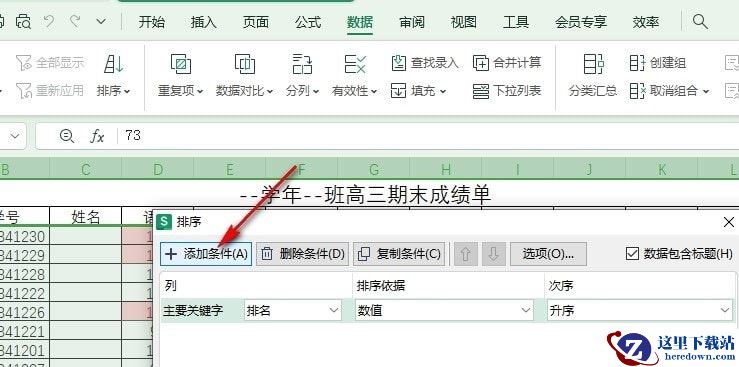The height and width of the screenshot is (367, 739).
Task: Click the print preview icon in quick toolbar
Action: coord(23,22)
